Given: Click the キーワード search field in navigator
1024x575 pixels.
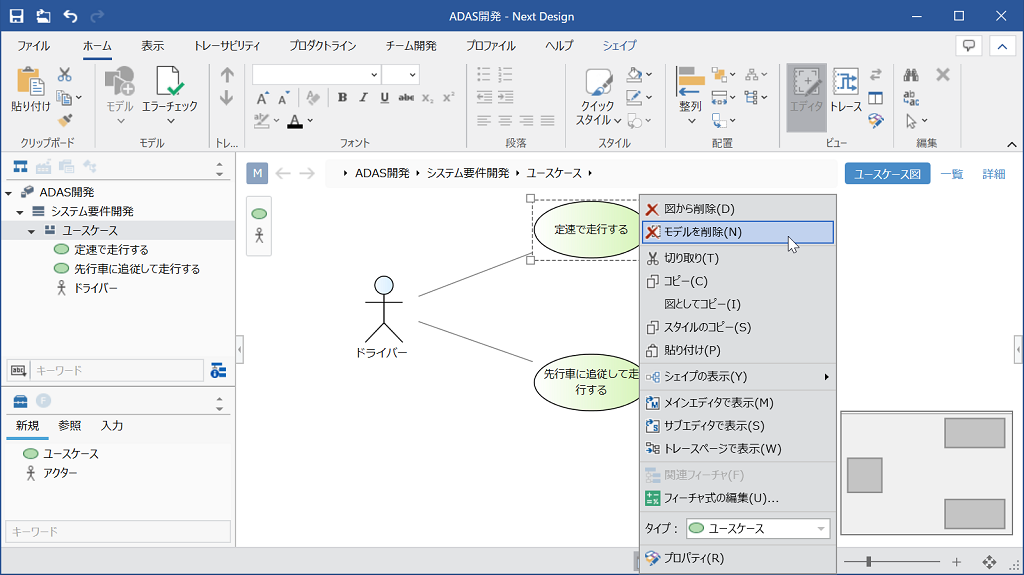Looking at the screenshot, I should (x=118, y=370).
